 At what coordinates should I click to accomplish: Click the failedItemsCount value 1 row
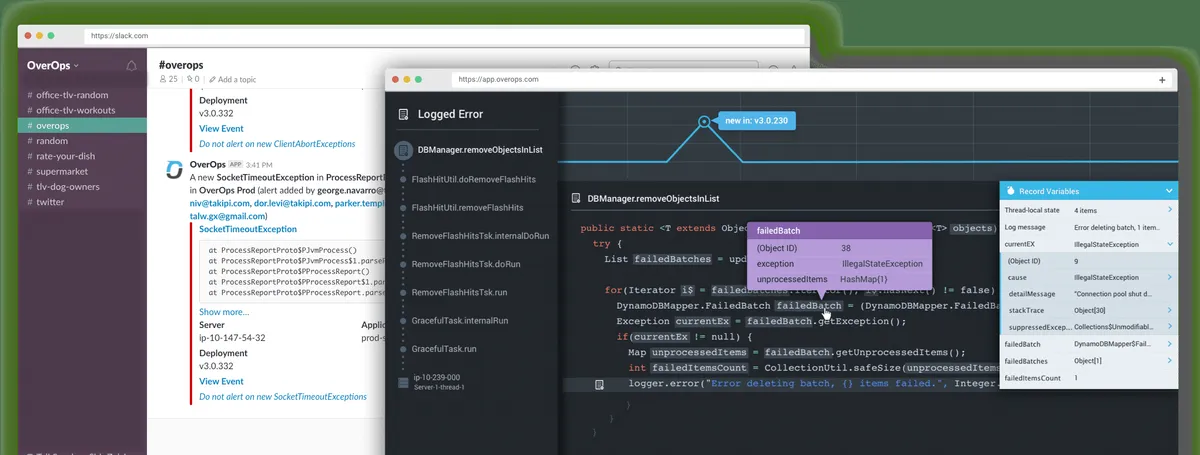[x=1090, y=377]
